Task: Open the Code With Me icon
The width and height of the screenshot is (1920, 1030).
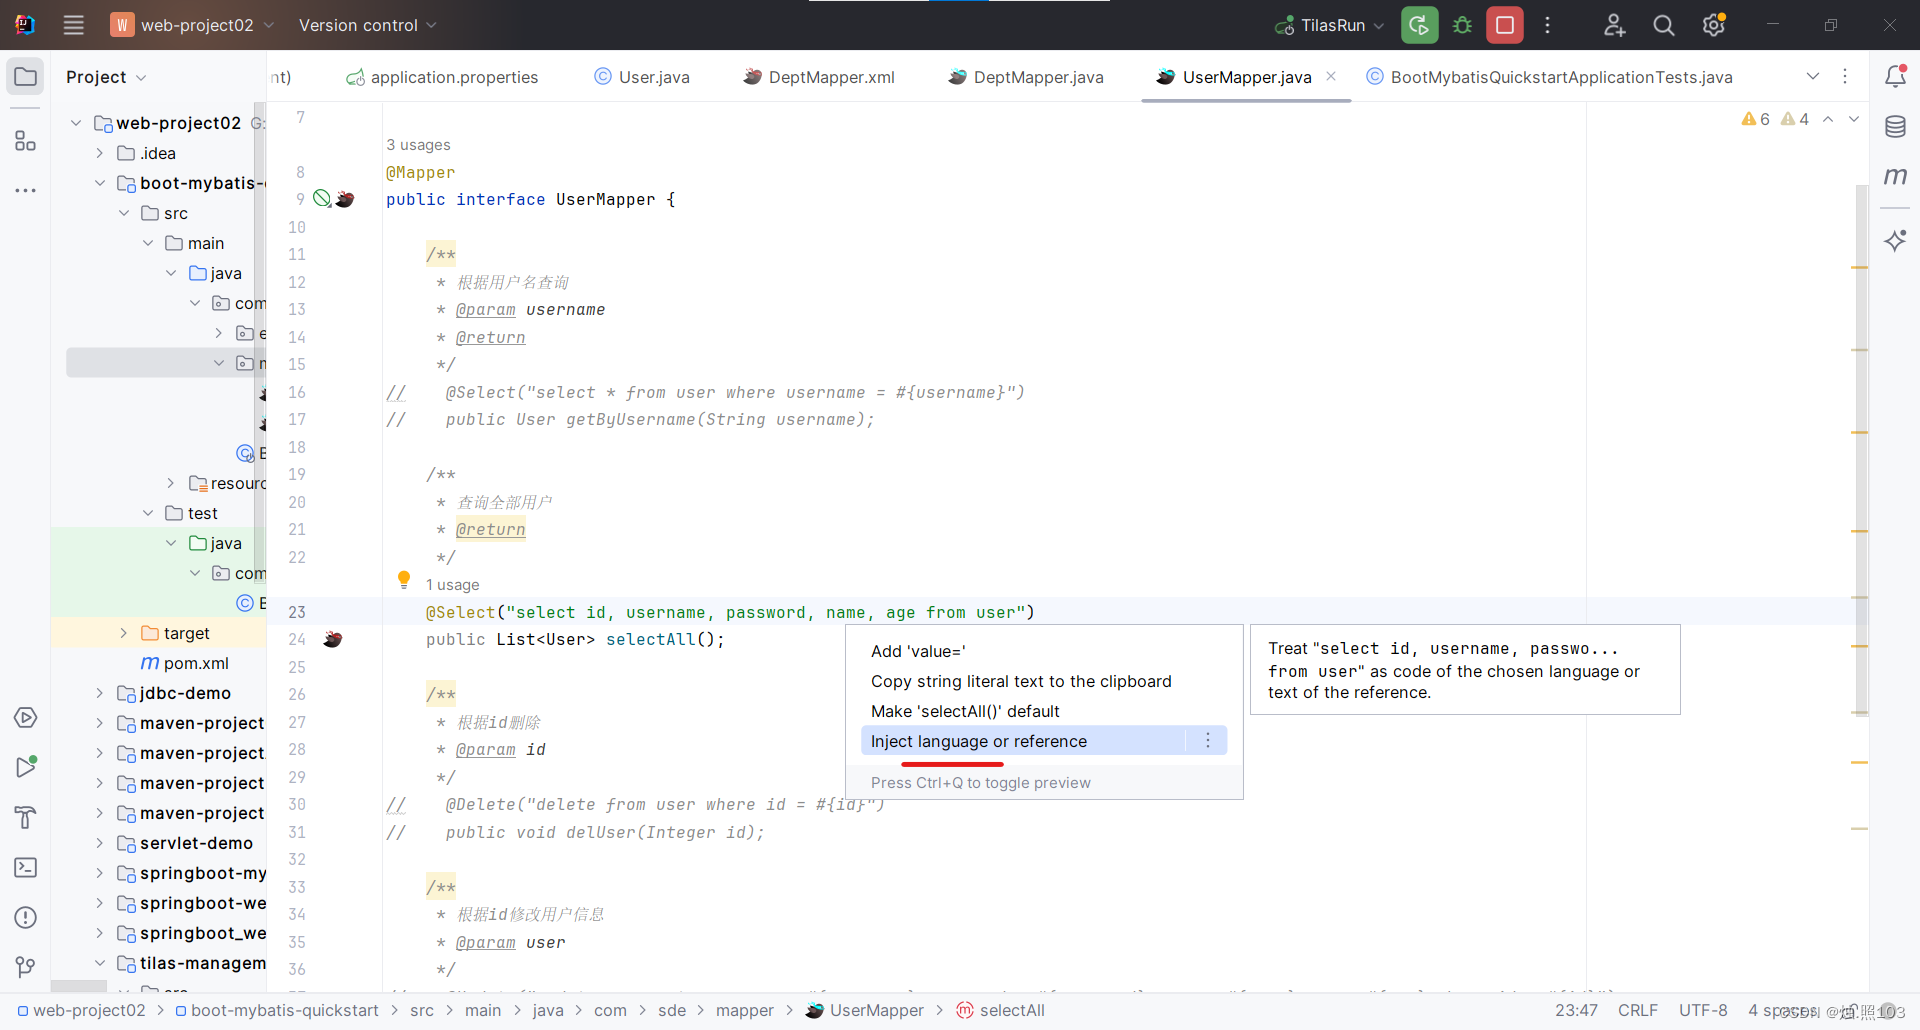Action: 1614,25
